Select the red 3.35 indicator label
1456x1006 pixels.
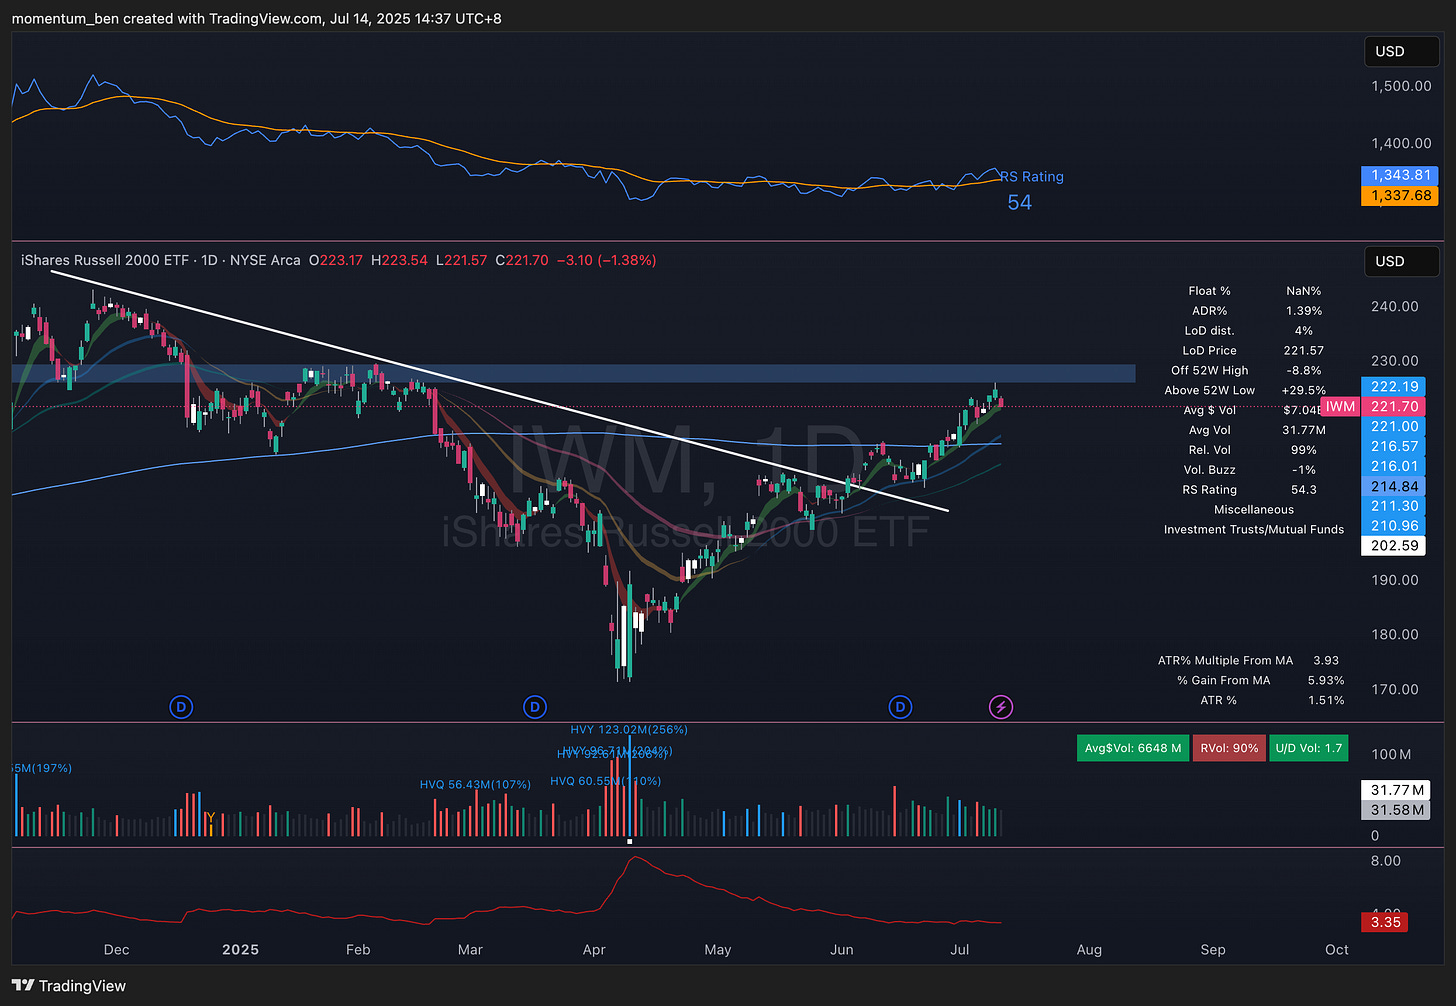1385,922
